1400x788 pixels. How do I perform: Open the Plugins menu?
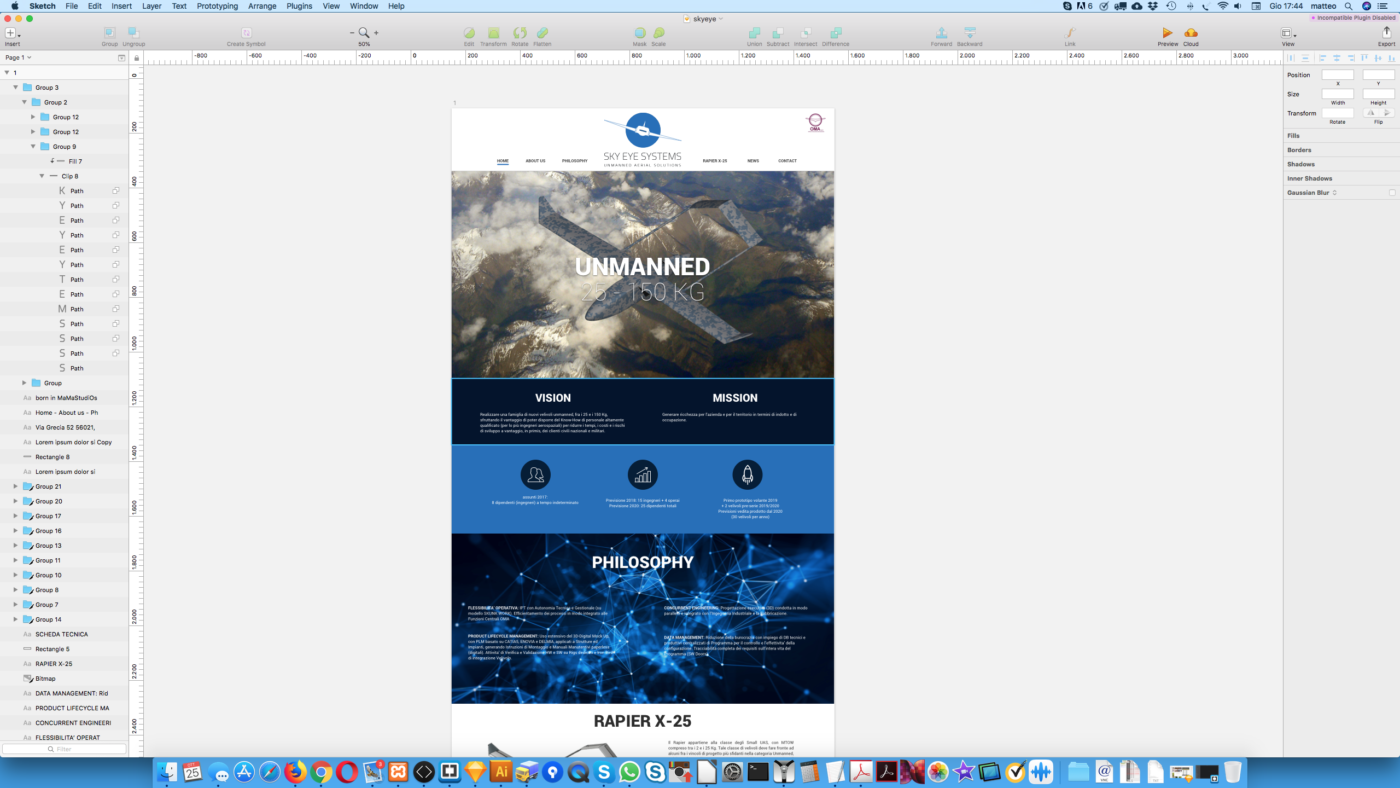299,6
